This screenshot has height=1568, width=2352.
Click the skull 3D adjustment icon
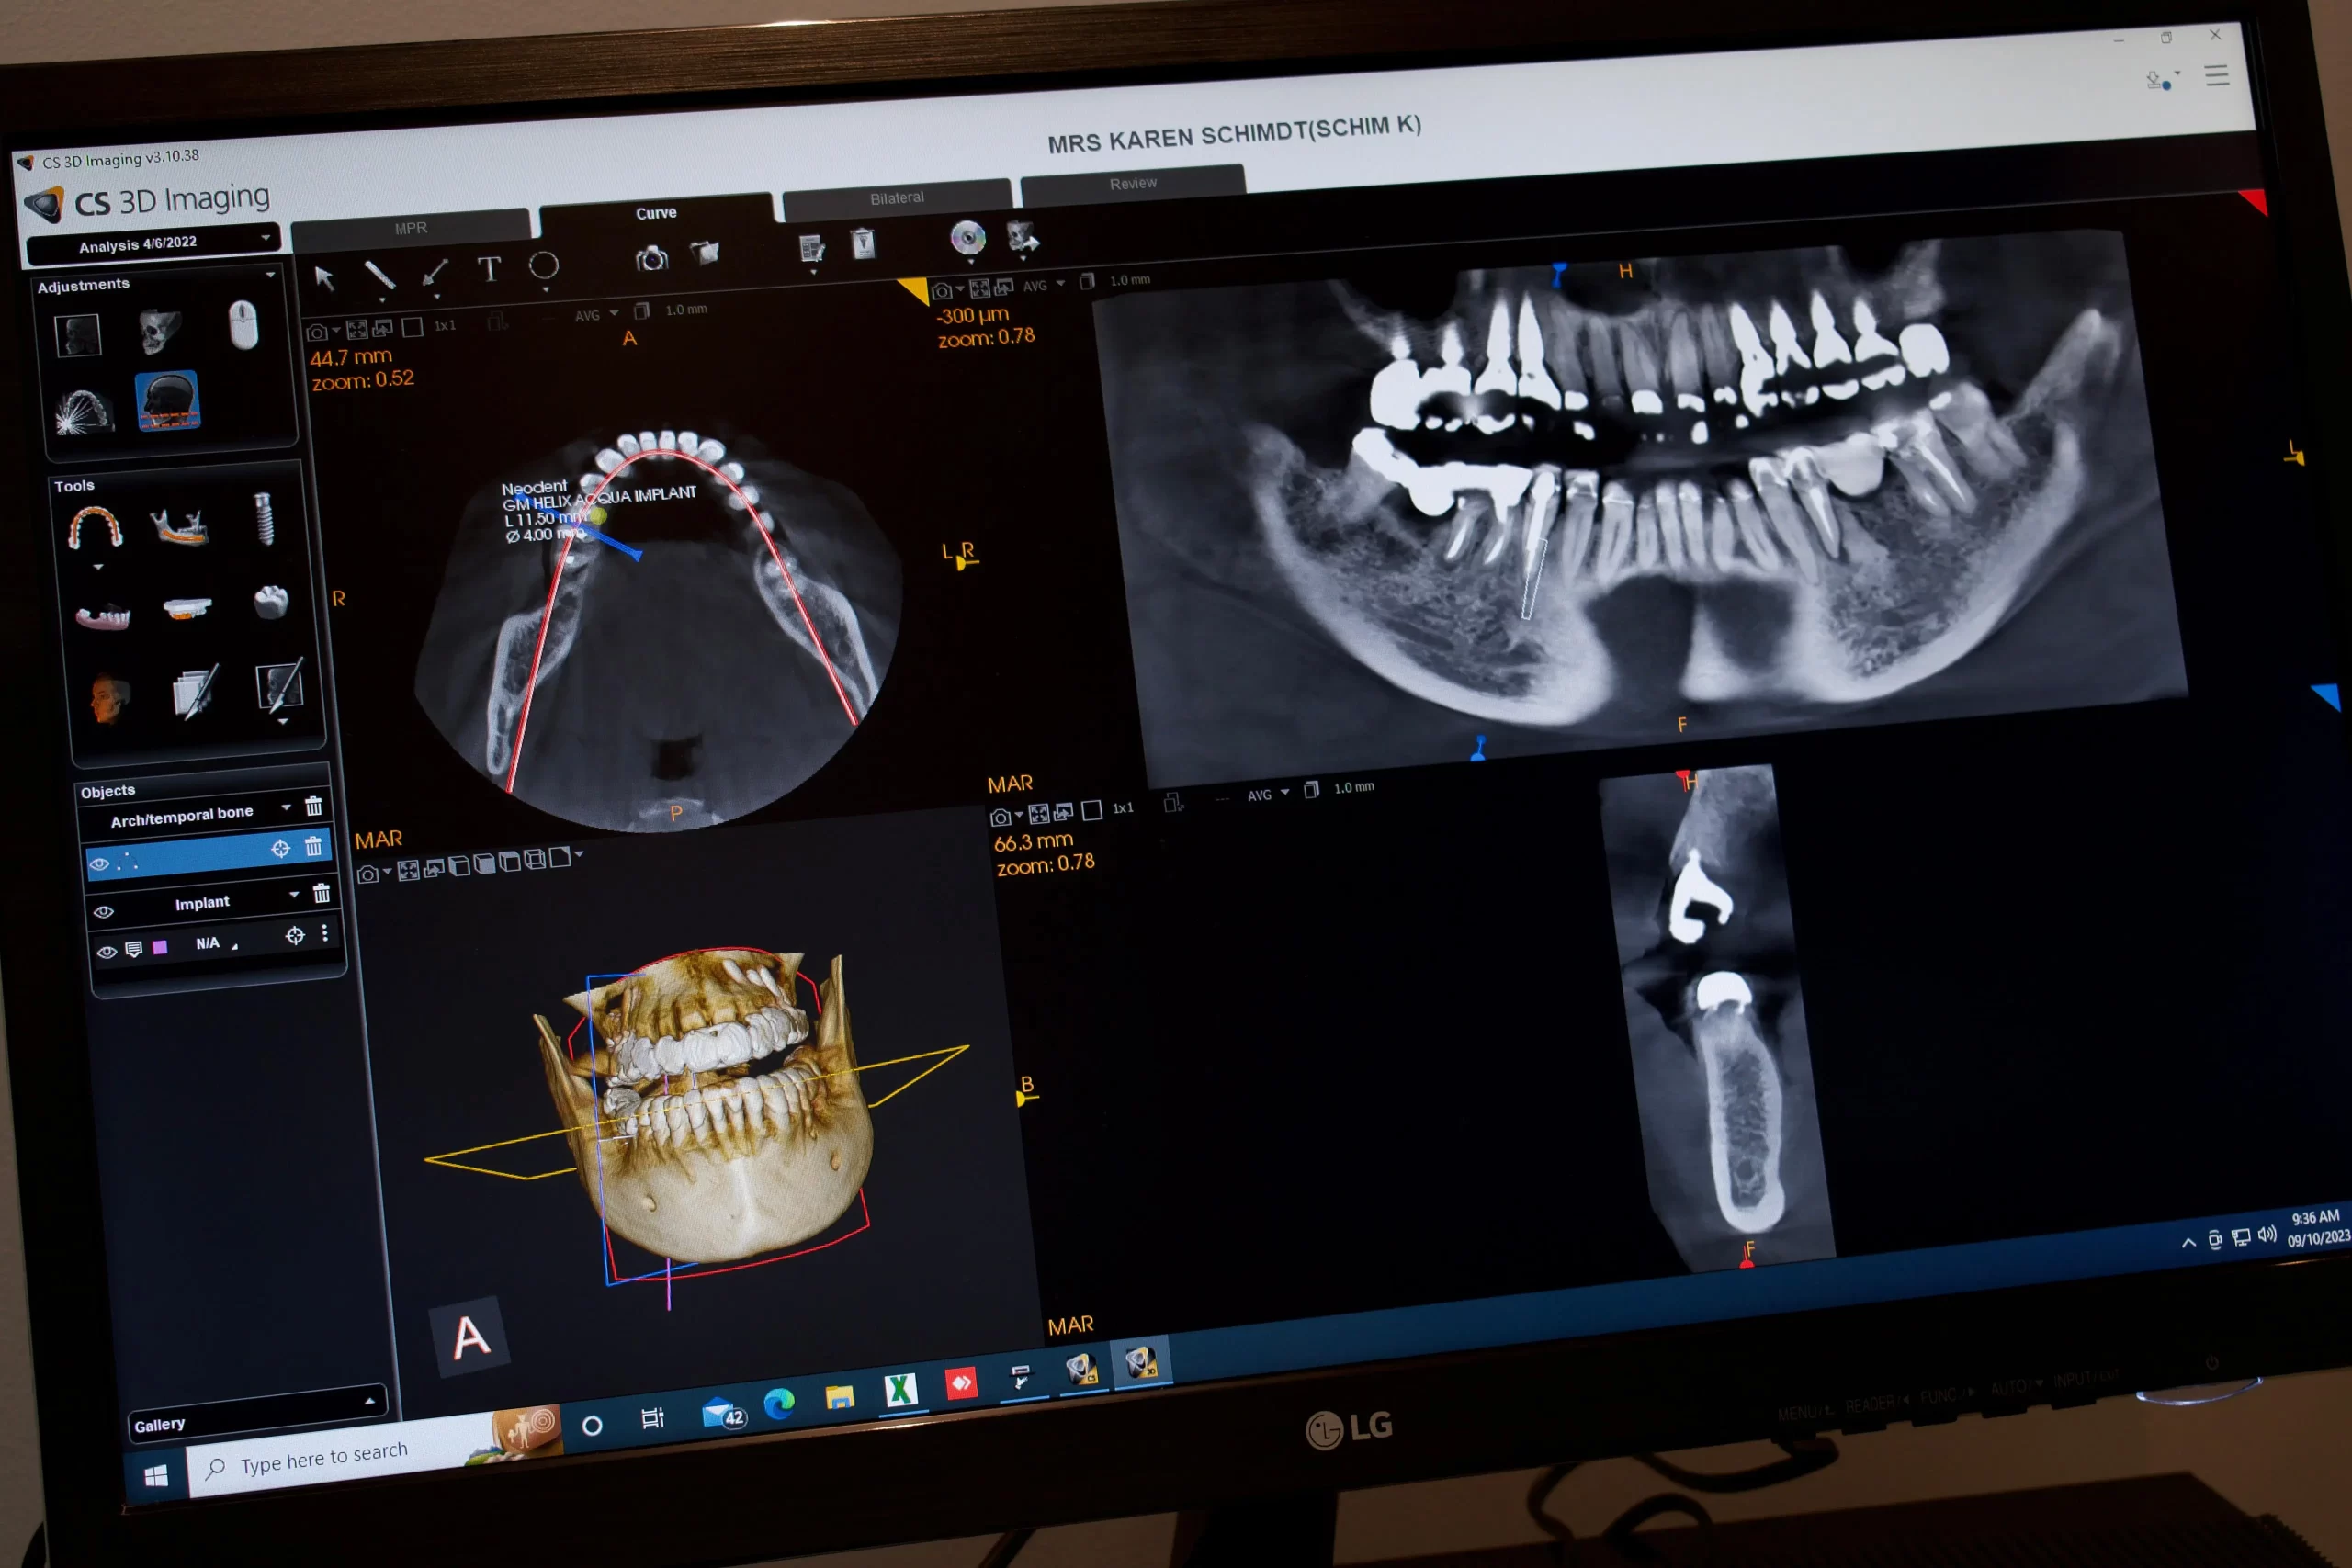coord(159,331)
